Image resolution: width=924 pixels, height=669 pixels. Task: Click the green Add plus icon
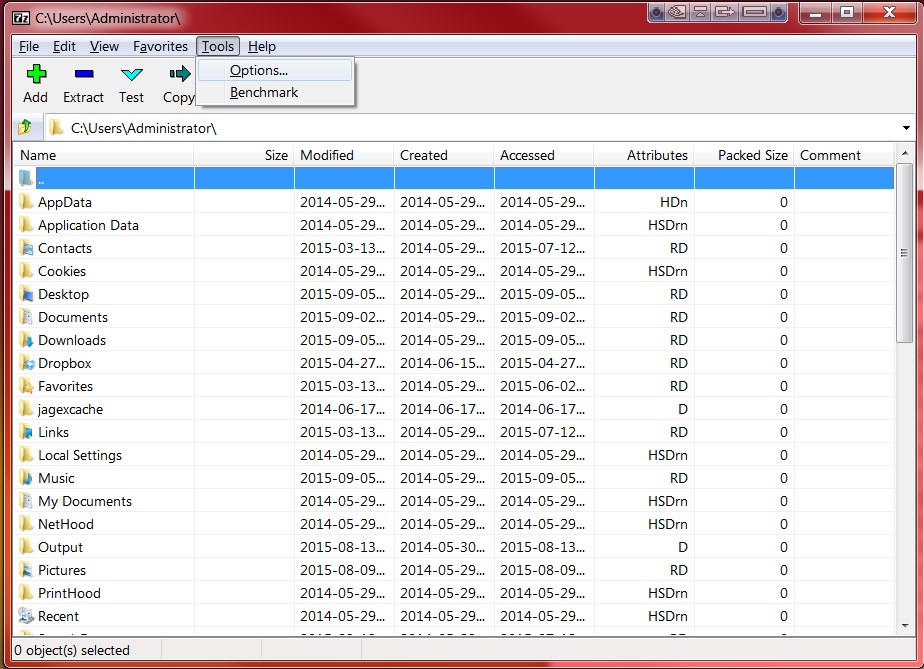(x=36, y=74)
